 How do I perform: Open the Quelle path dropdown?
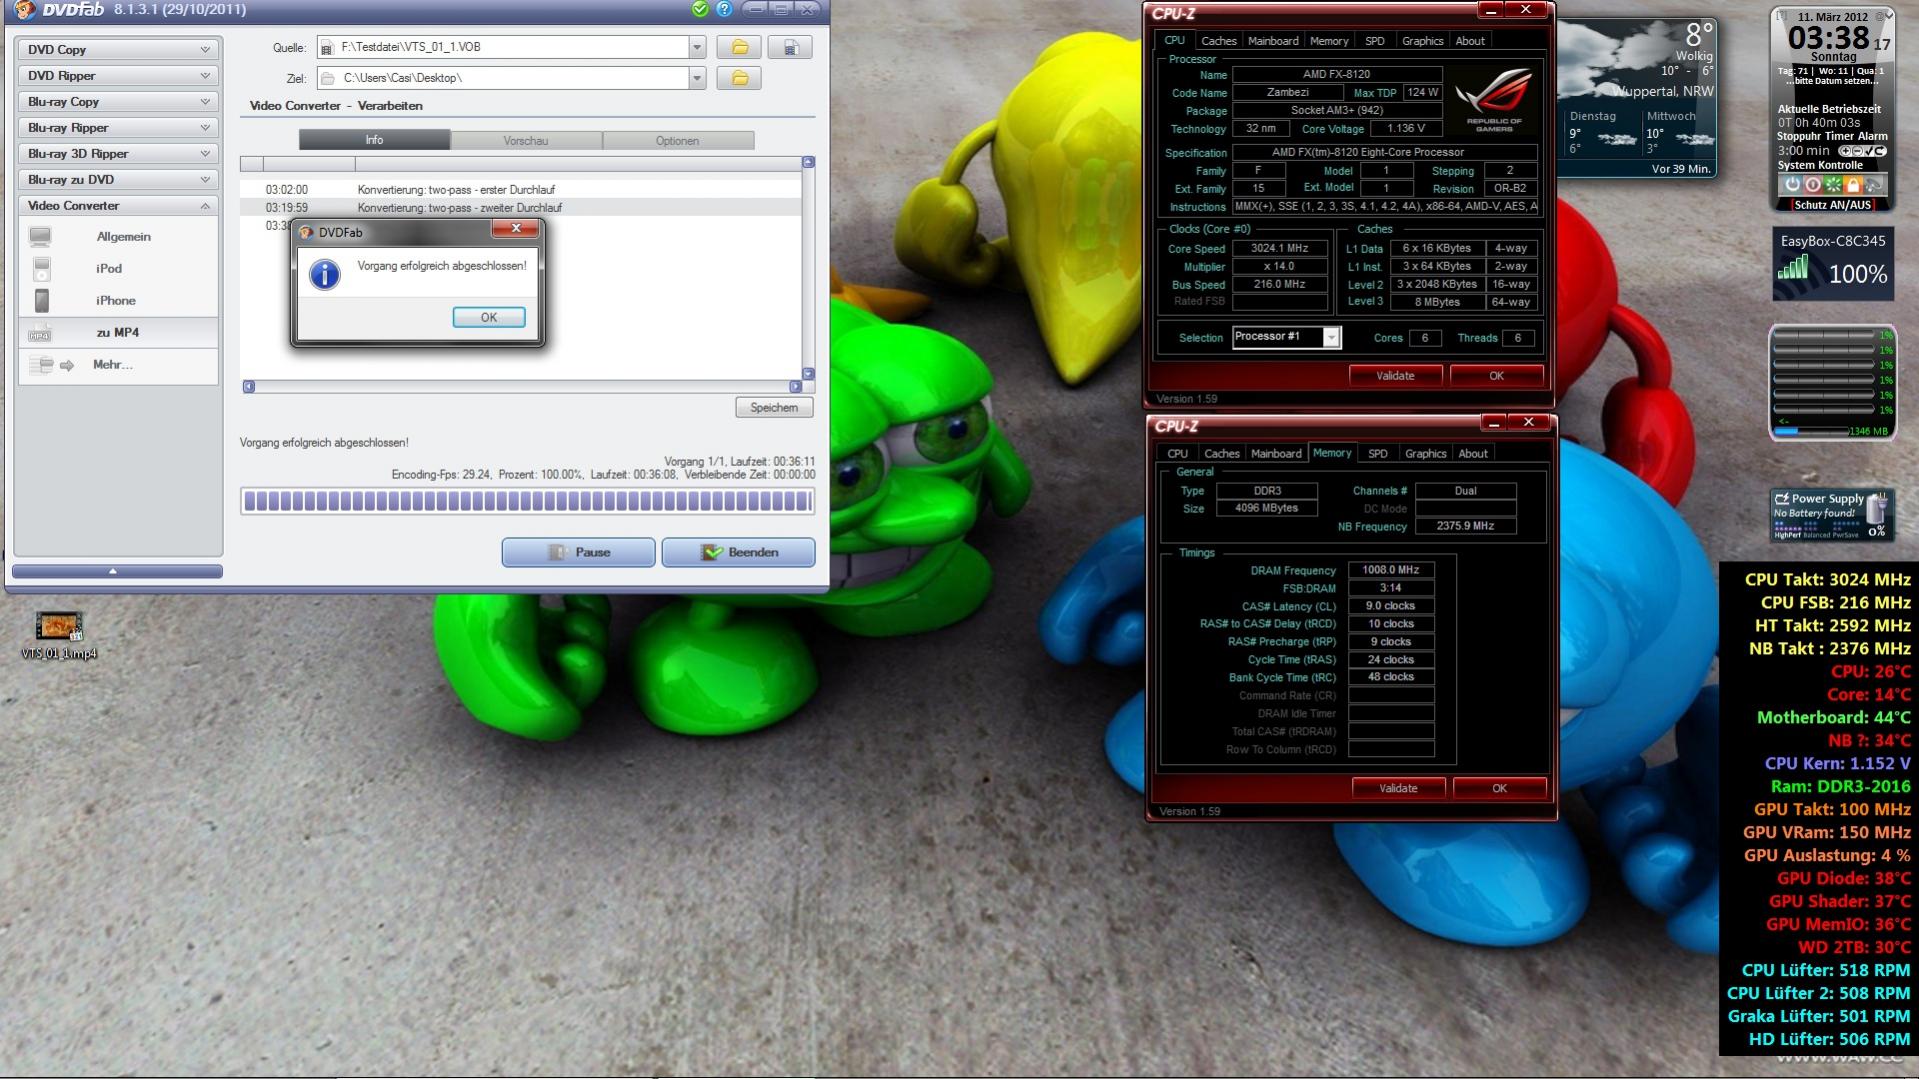pos(697,47)
